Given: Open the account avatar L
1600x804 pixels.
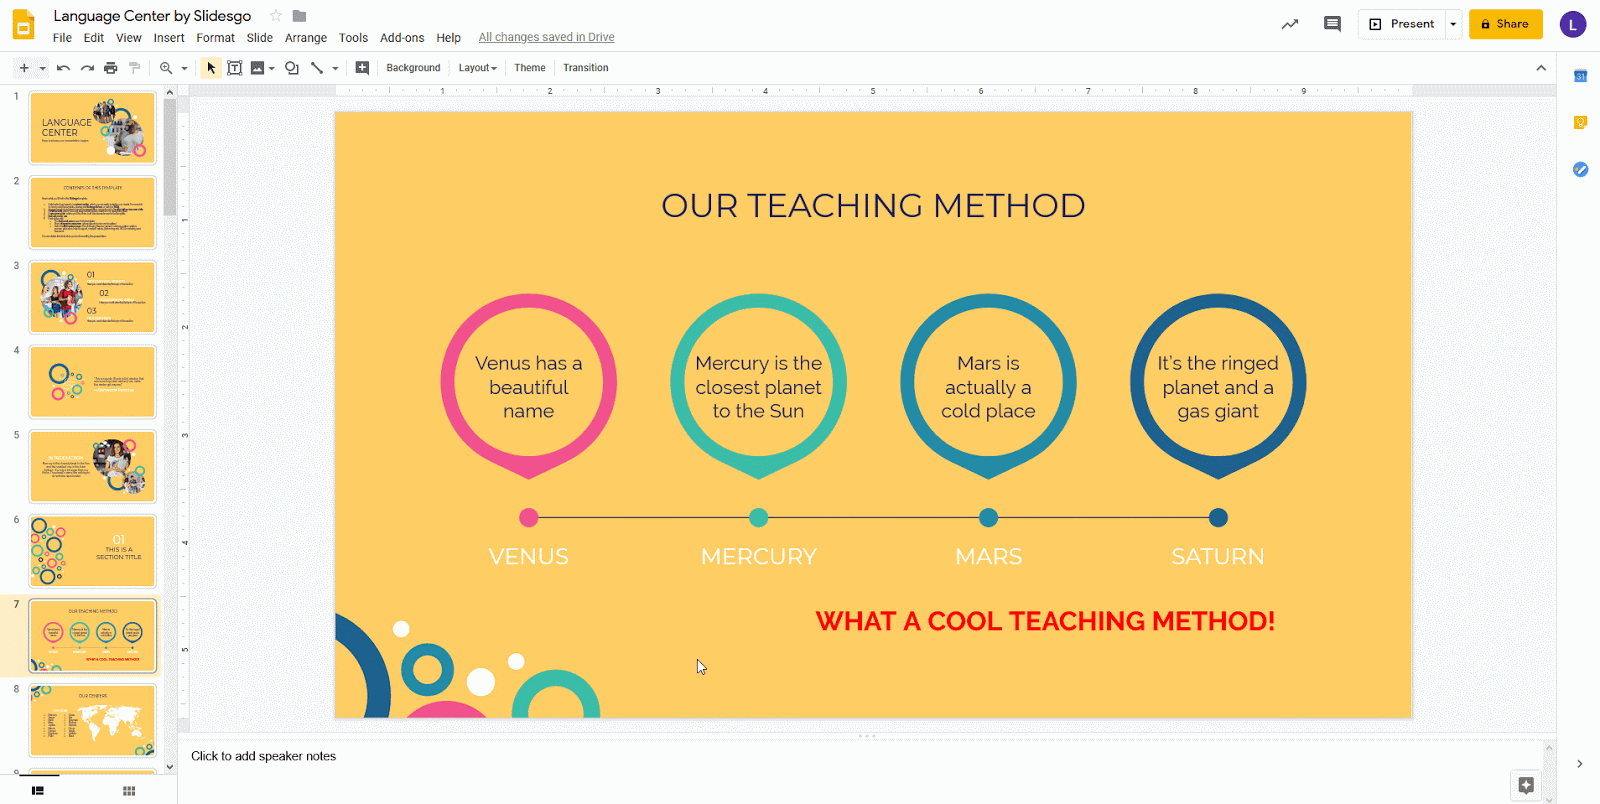Looking at the screenshot, I should (1573, 24).
